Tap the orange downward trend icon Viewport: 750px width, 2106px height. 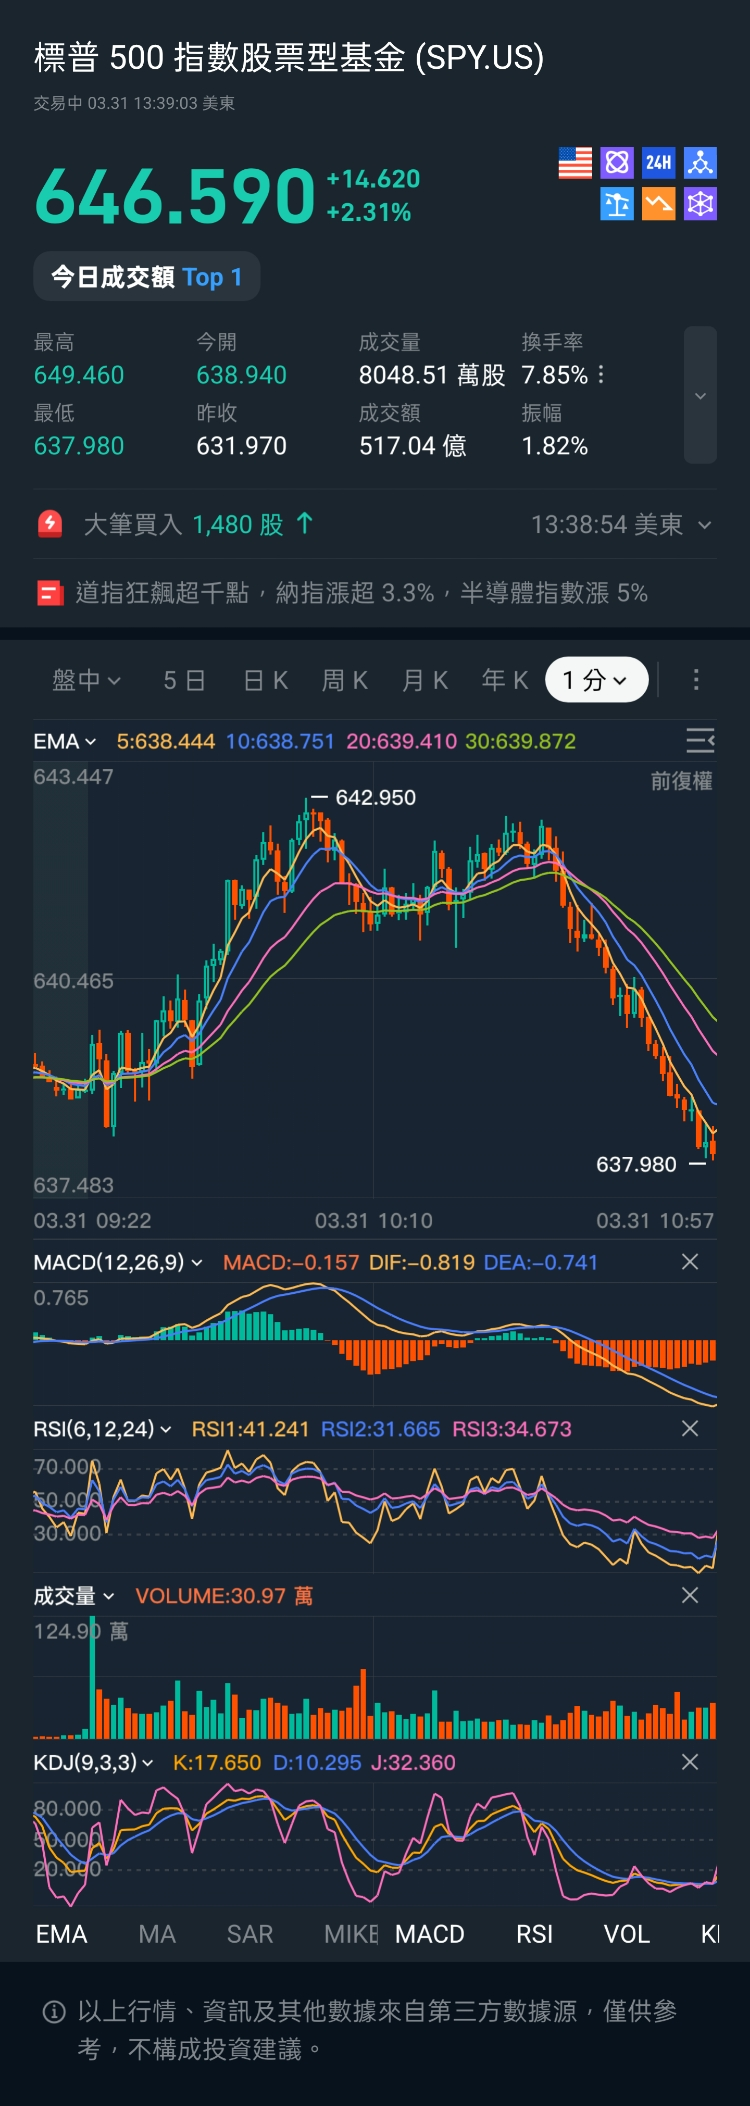(x=658, y=205)
